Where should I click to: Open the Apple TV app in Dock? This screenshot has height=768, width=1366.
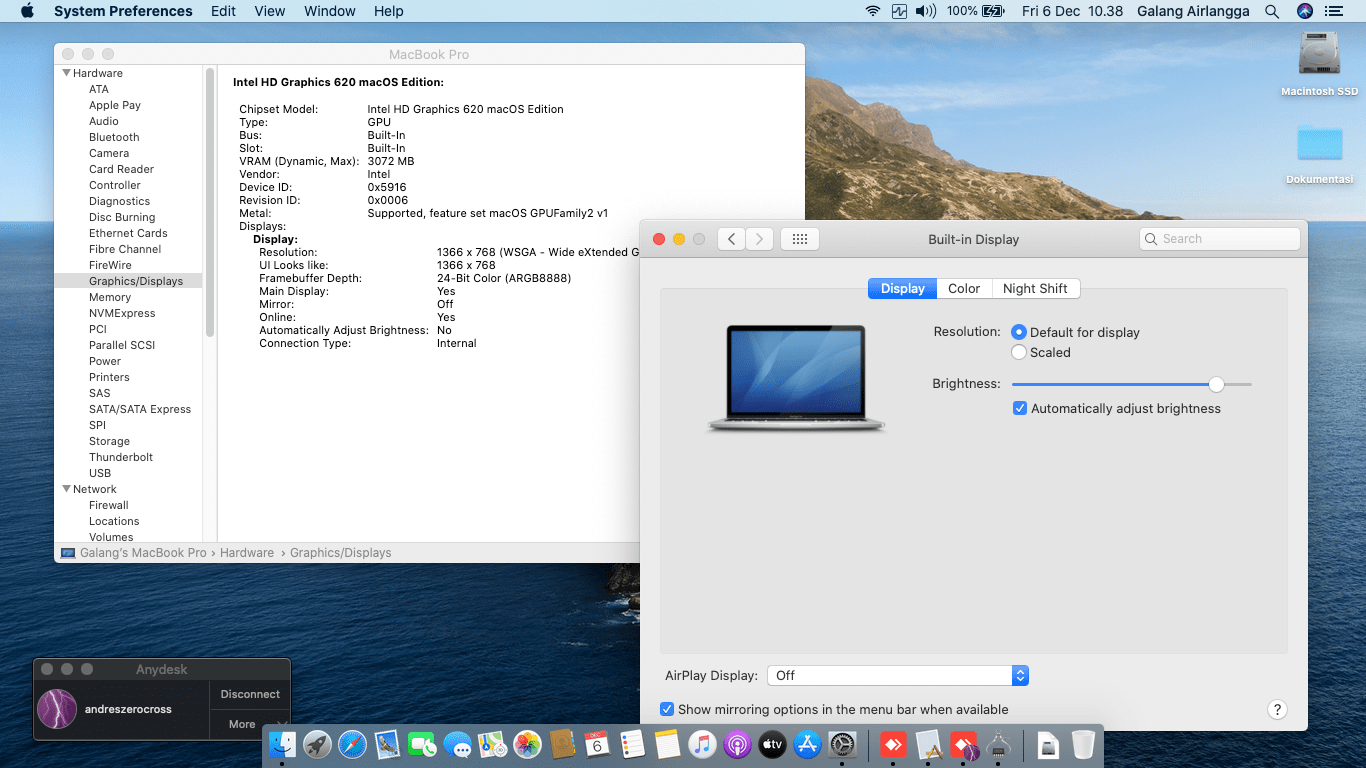tap(772, 744)
